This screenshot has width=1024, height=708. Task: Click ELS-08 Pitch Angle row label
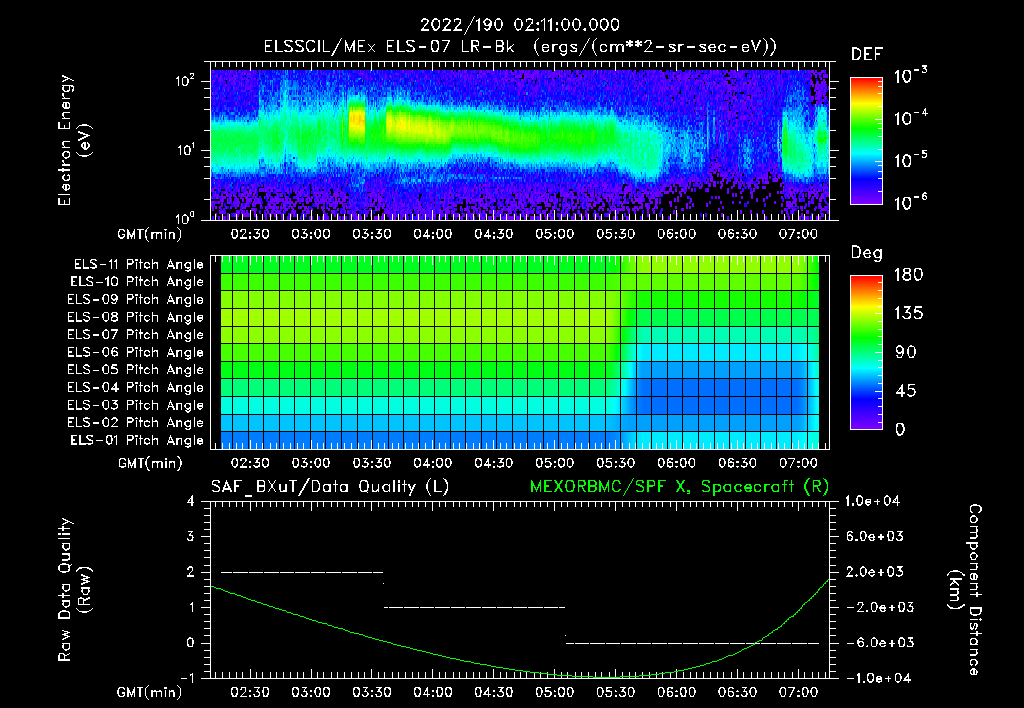coord(135,317)
